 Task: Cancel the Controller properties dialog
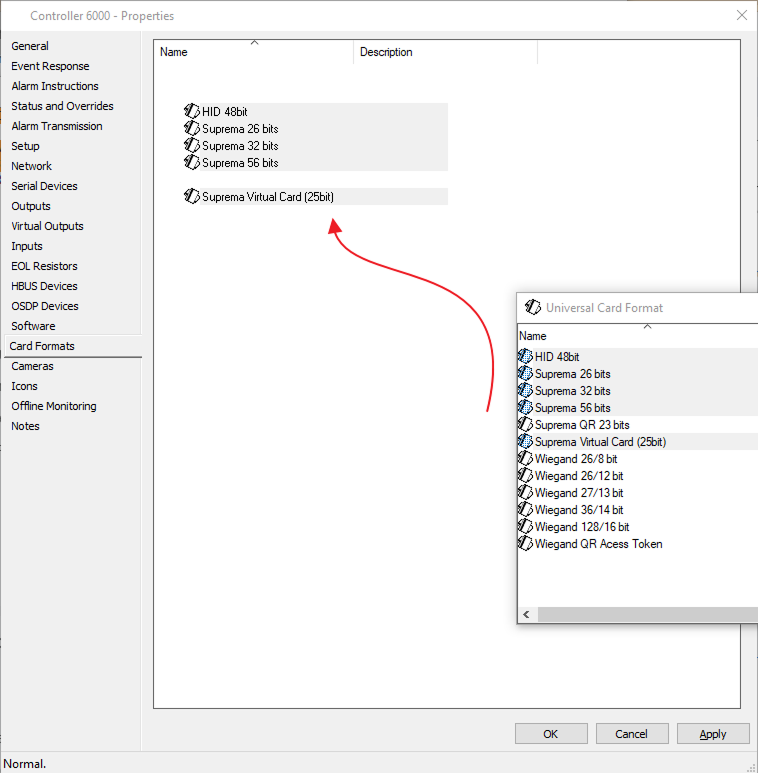coord(631,734)
